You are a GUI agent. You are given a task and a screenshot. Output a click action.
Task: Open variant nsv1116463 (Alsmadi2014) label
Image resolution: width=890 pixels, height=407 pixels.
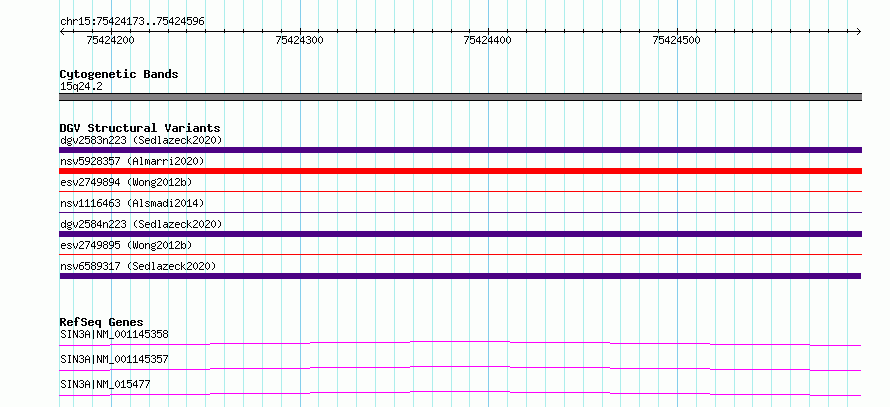click(x=132, y=203)
